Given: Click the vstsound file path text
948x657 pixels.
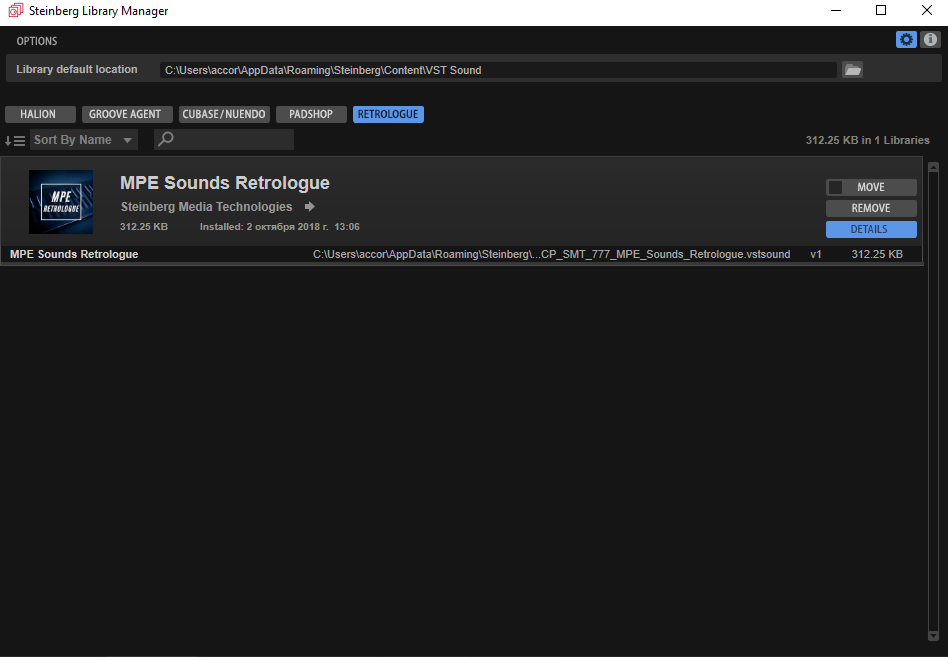Looking at the screenshot, I should tap(551, 254).
